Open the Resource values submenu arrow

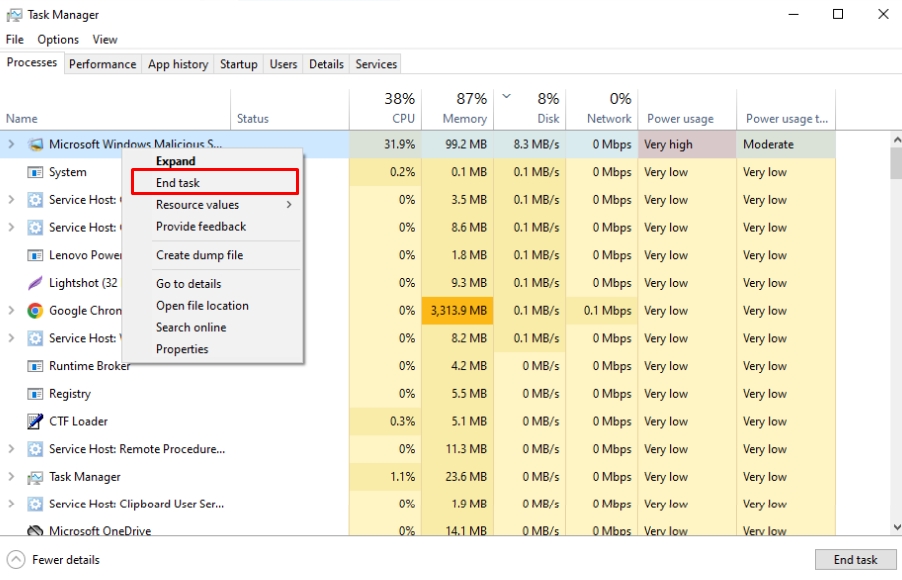[x=289, y=205]
